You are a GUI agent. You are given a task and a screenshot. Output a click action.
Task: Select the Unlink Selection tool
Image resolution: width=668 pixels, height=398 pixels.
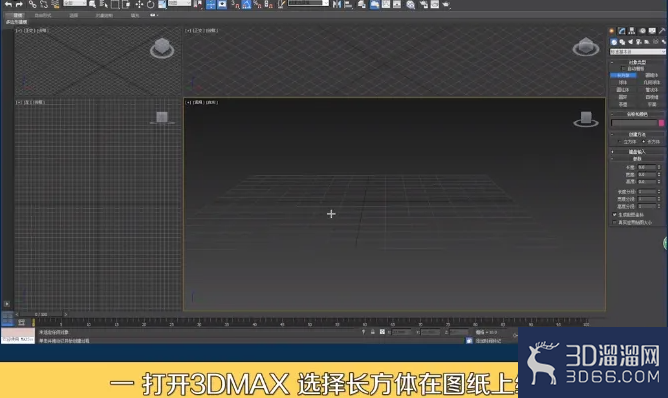(44, 4)
